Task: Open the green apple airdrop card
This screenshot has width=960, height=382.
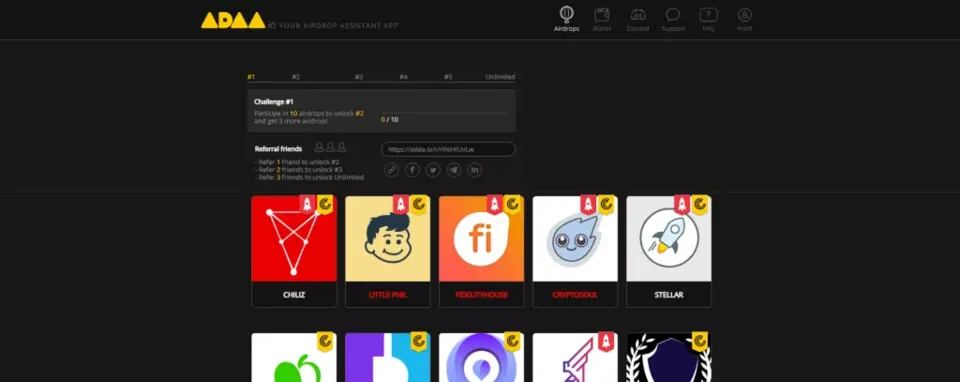Action: point(294,358)
